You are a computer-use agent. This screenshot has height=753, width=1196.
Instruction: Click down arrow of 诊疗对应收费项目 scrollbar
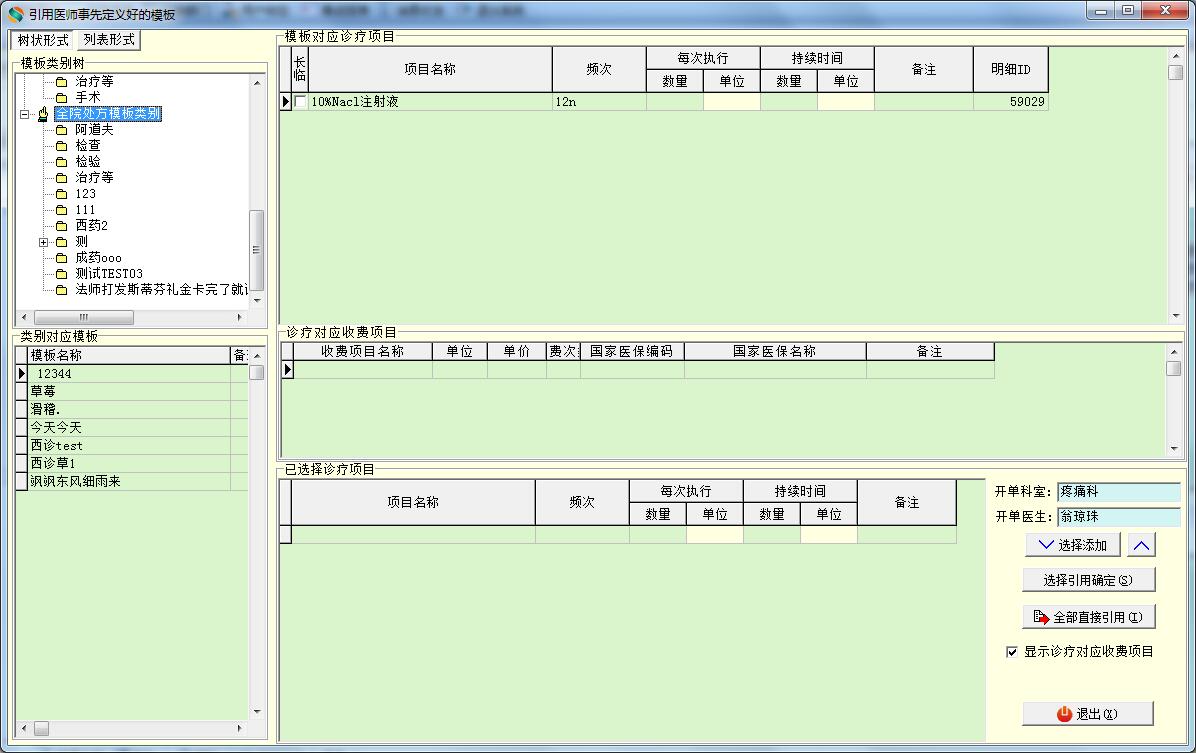pyautogui.click(x=1174, y=449)
